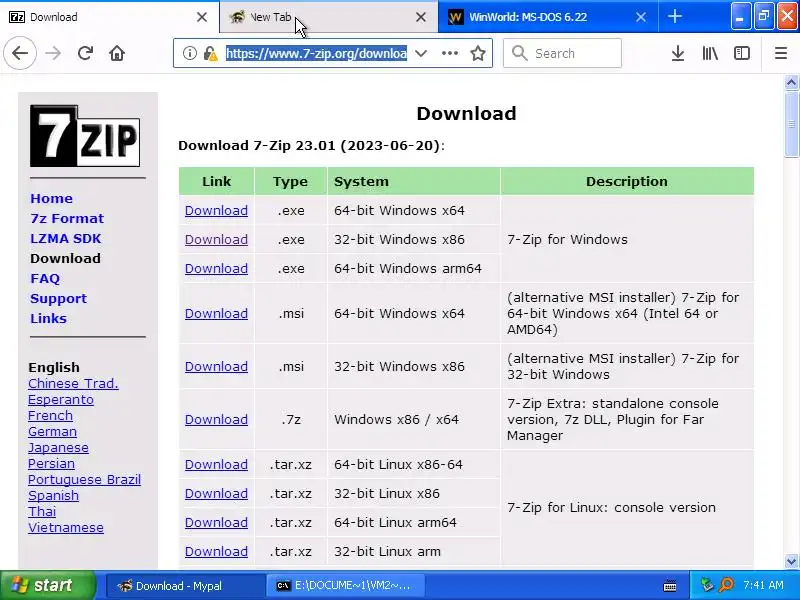Bookmark this page with the star

point(478,53)
